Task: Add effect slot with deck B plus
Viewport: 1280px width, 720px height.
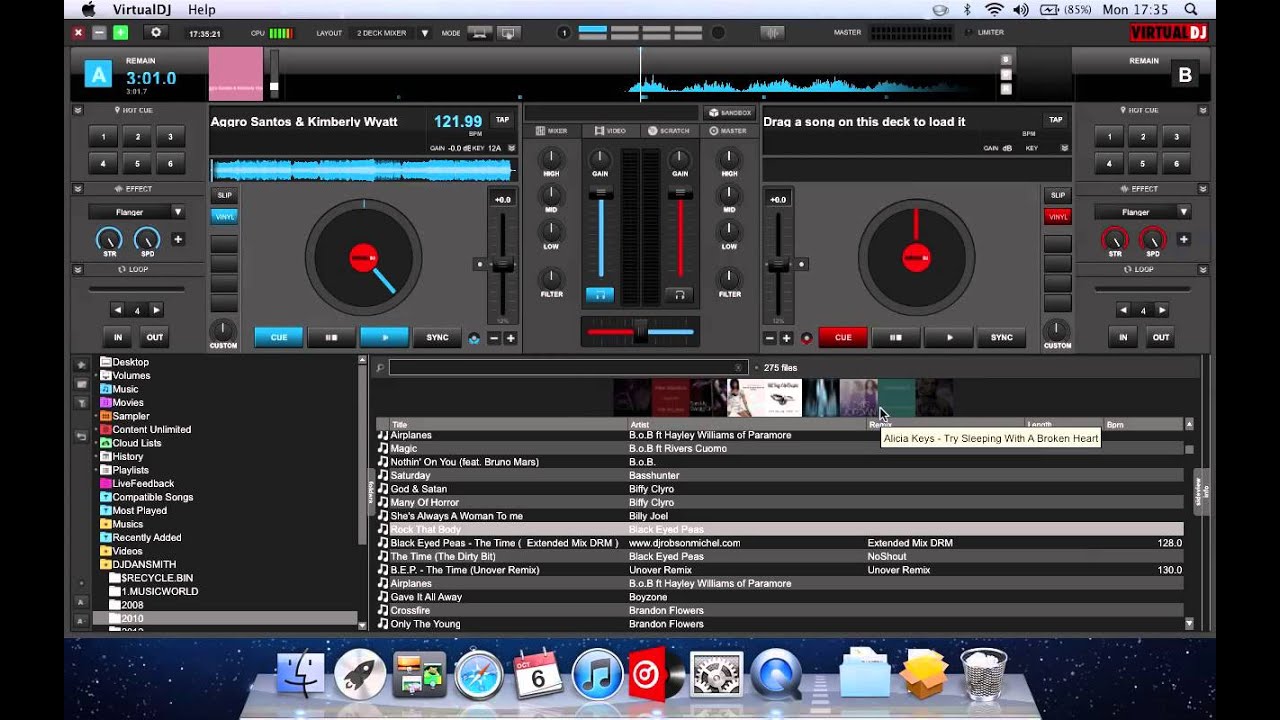Action: click(x=1184, y=239)
